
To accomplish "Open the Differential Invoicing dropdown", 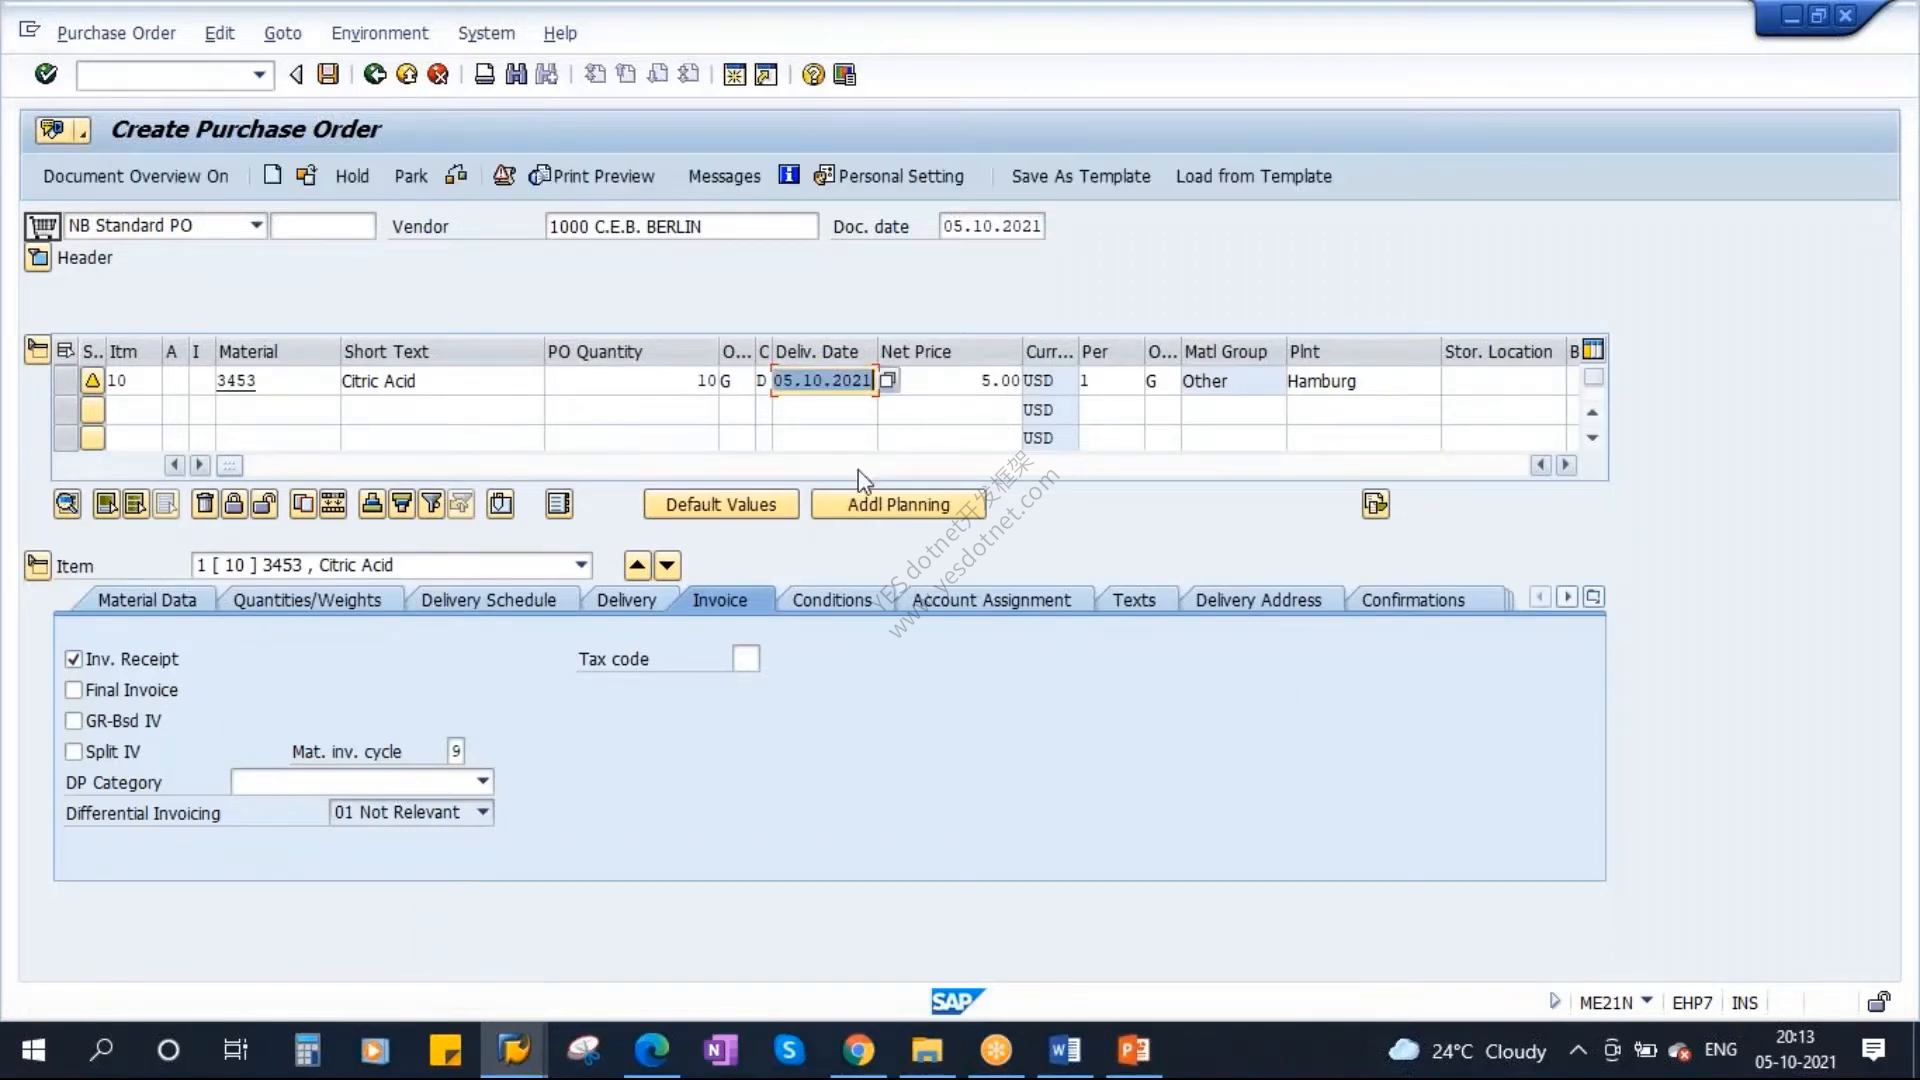I will [x=483, y=812].
